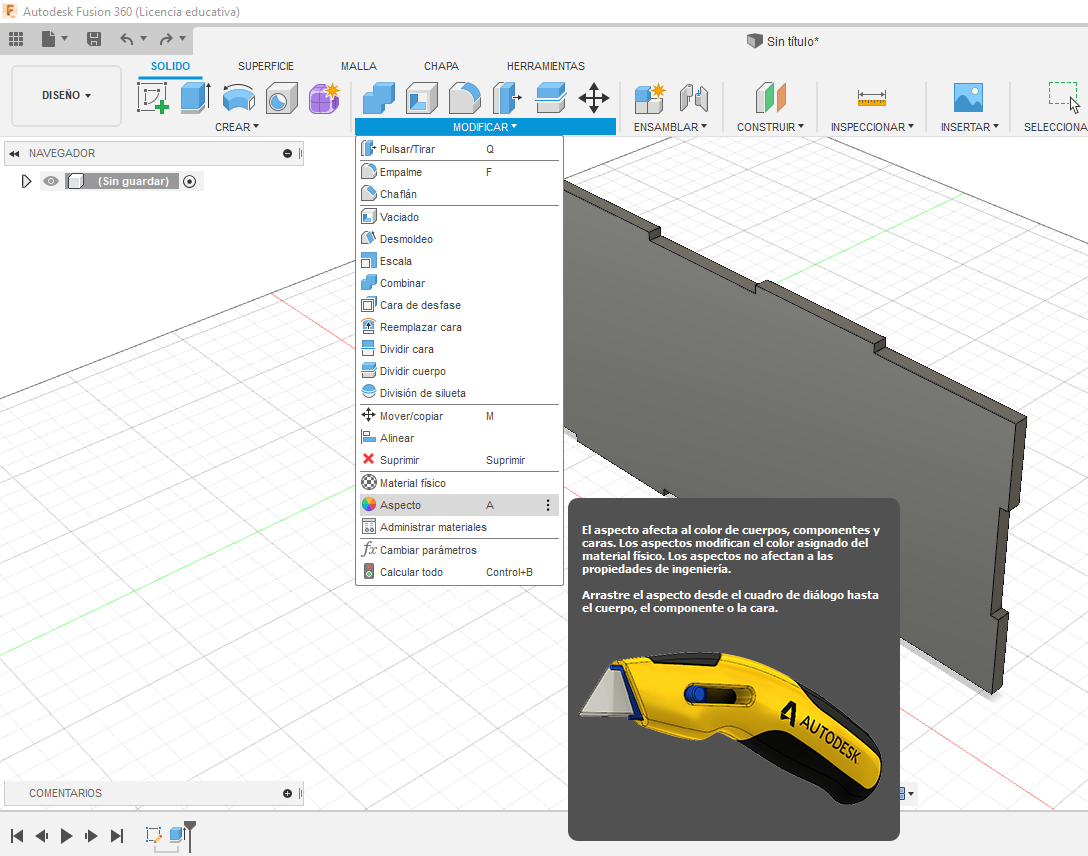Image resolution: width=1088 pixels, height=856 pixels.
Task: Switch to the Sólido tab
Action: [170, 66]
